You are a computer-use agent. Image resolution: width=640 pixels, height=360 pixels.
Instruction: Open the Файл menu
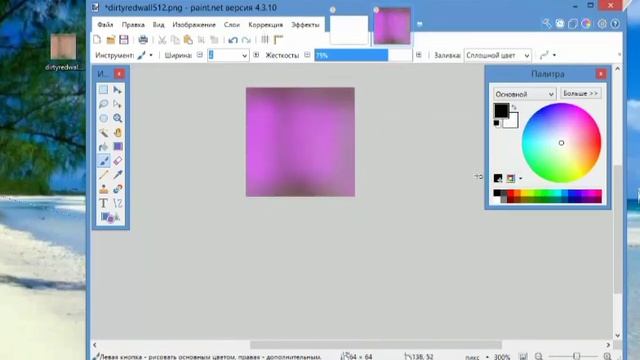[x=105, y=25]
